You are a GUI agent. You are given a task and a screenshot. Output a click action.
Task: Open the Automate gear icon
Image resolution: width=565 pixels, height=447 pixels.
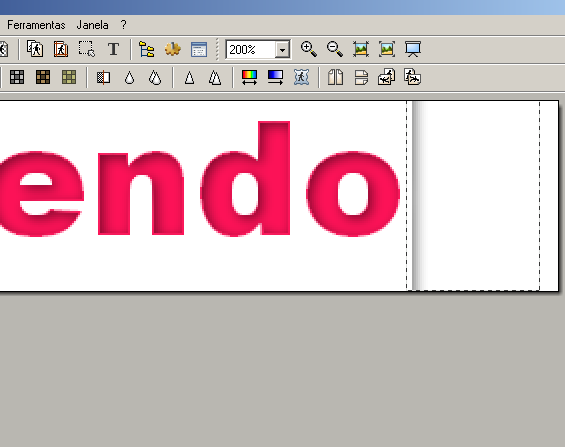[x=173, y=49]
